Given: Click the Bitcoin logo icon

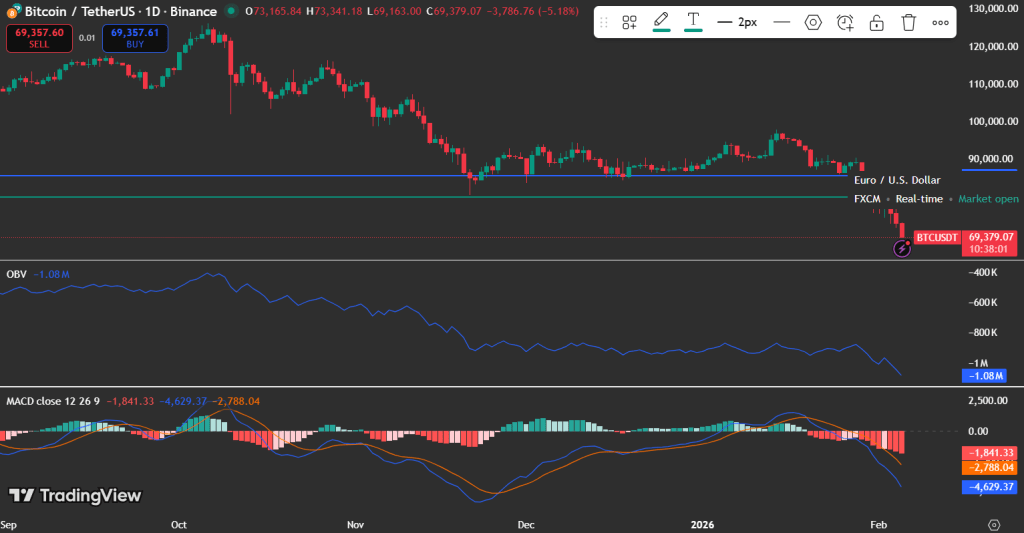Looking at the screenshot, I should (13, 11).
